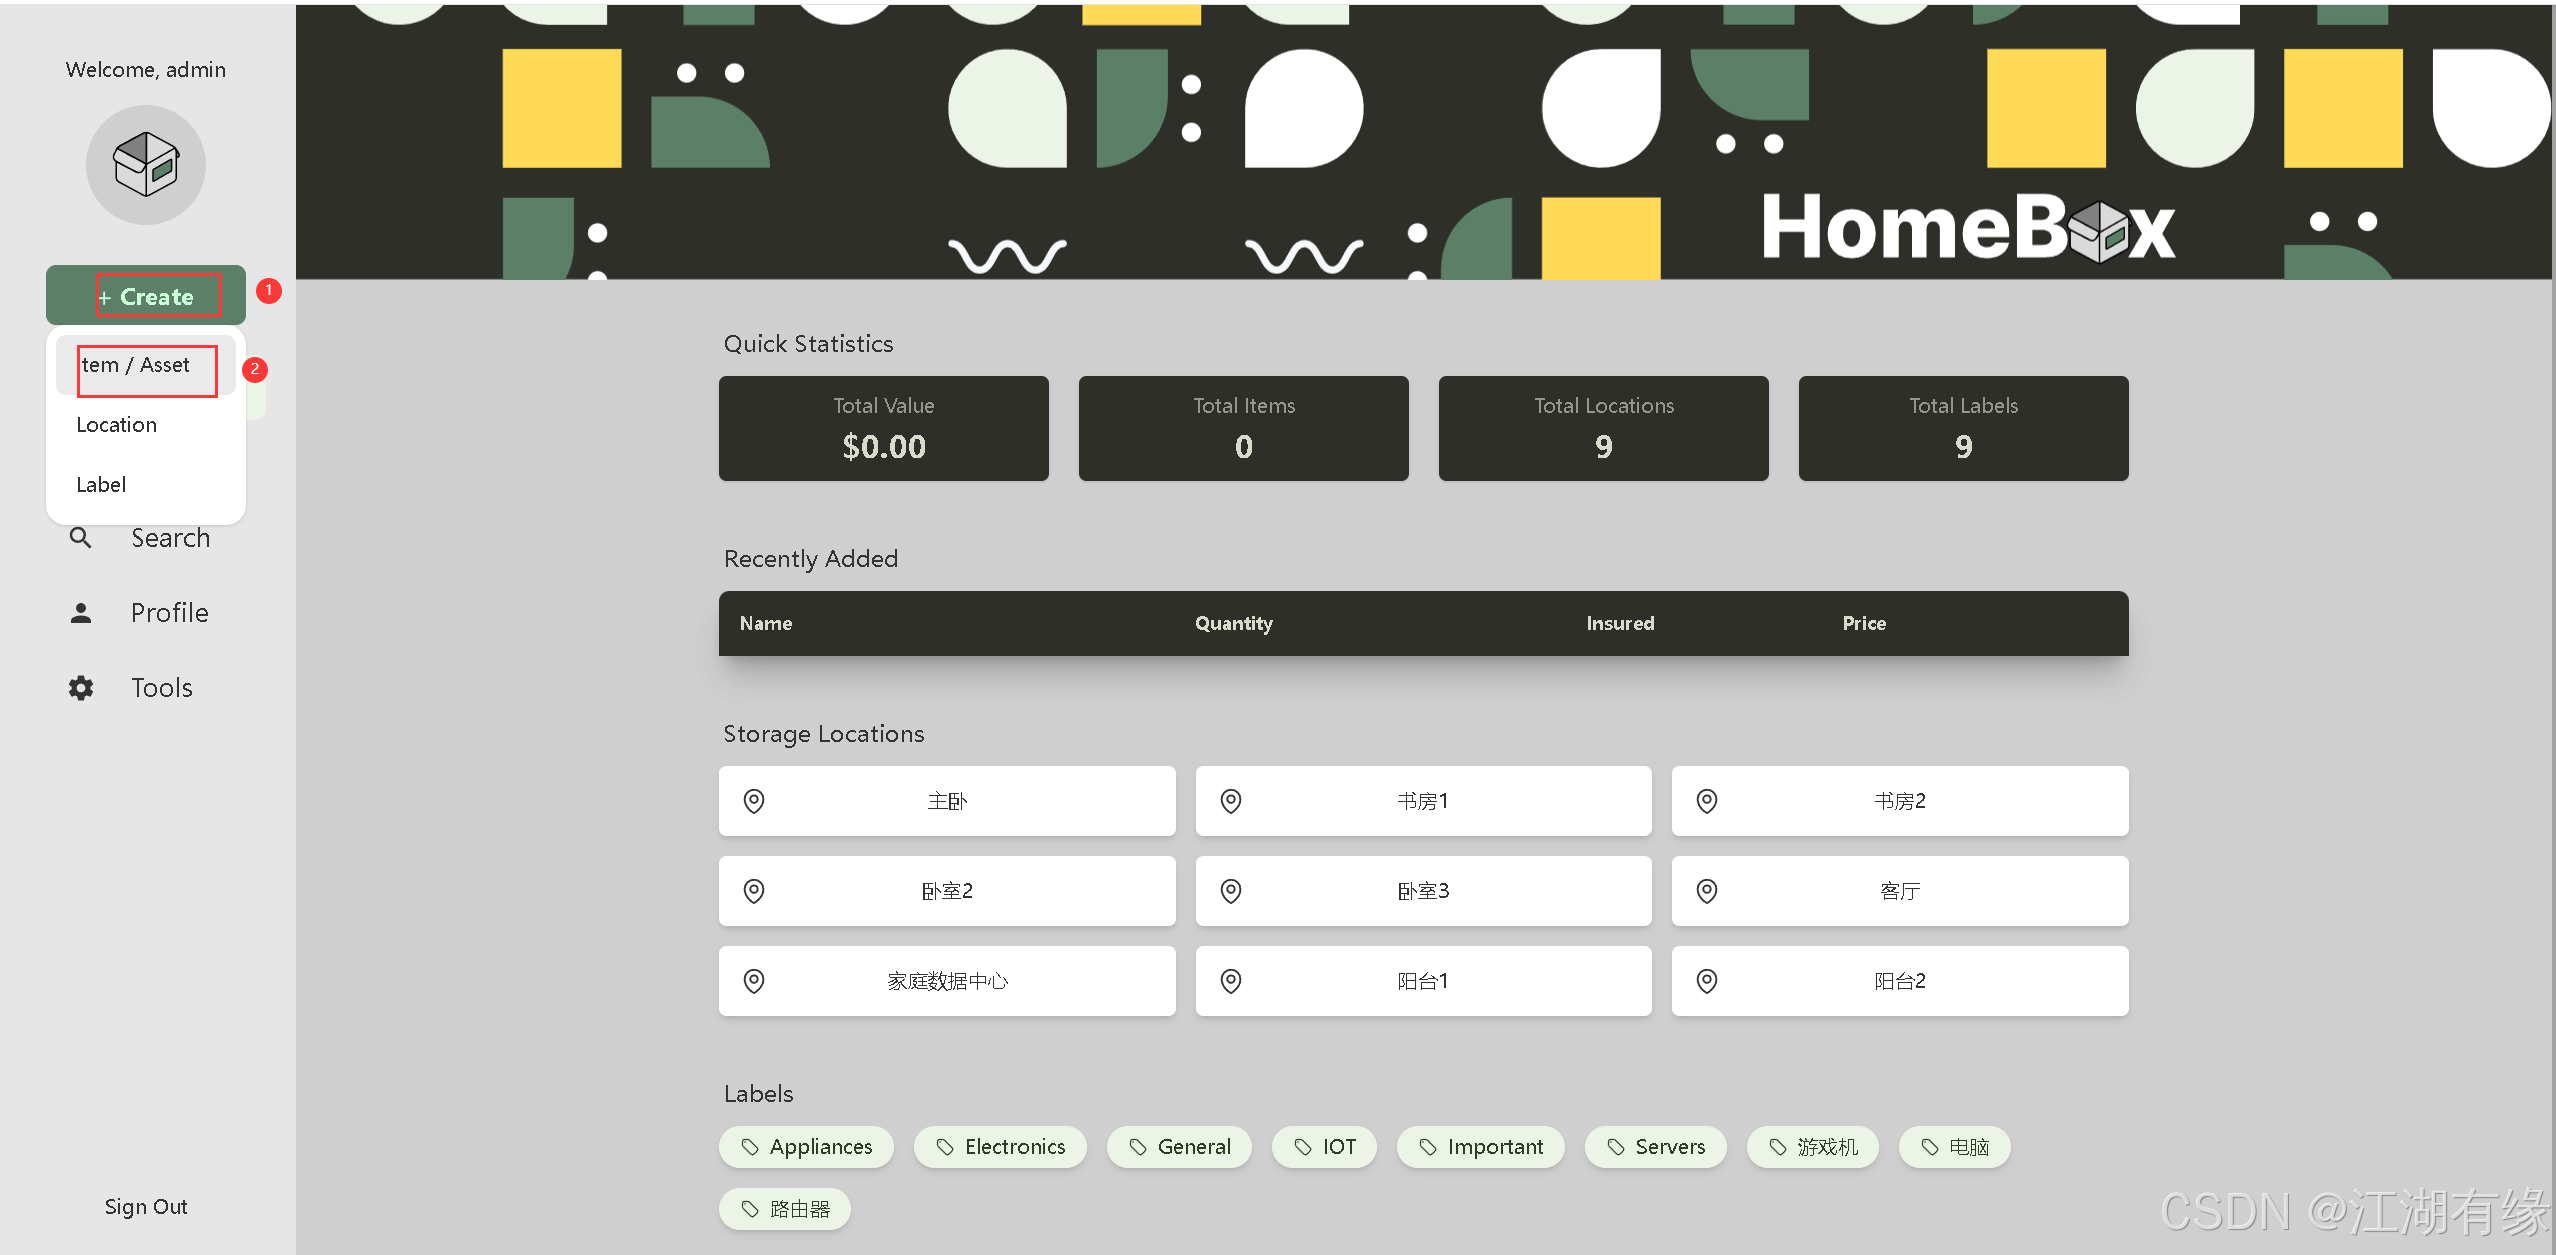Click the pin icon on the 客厅 card

(x=1706, y=891)
